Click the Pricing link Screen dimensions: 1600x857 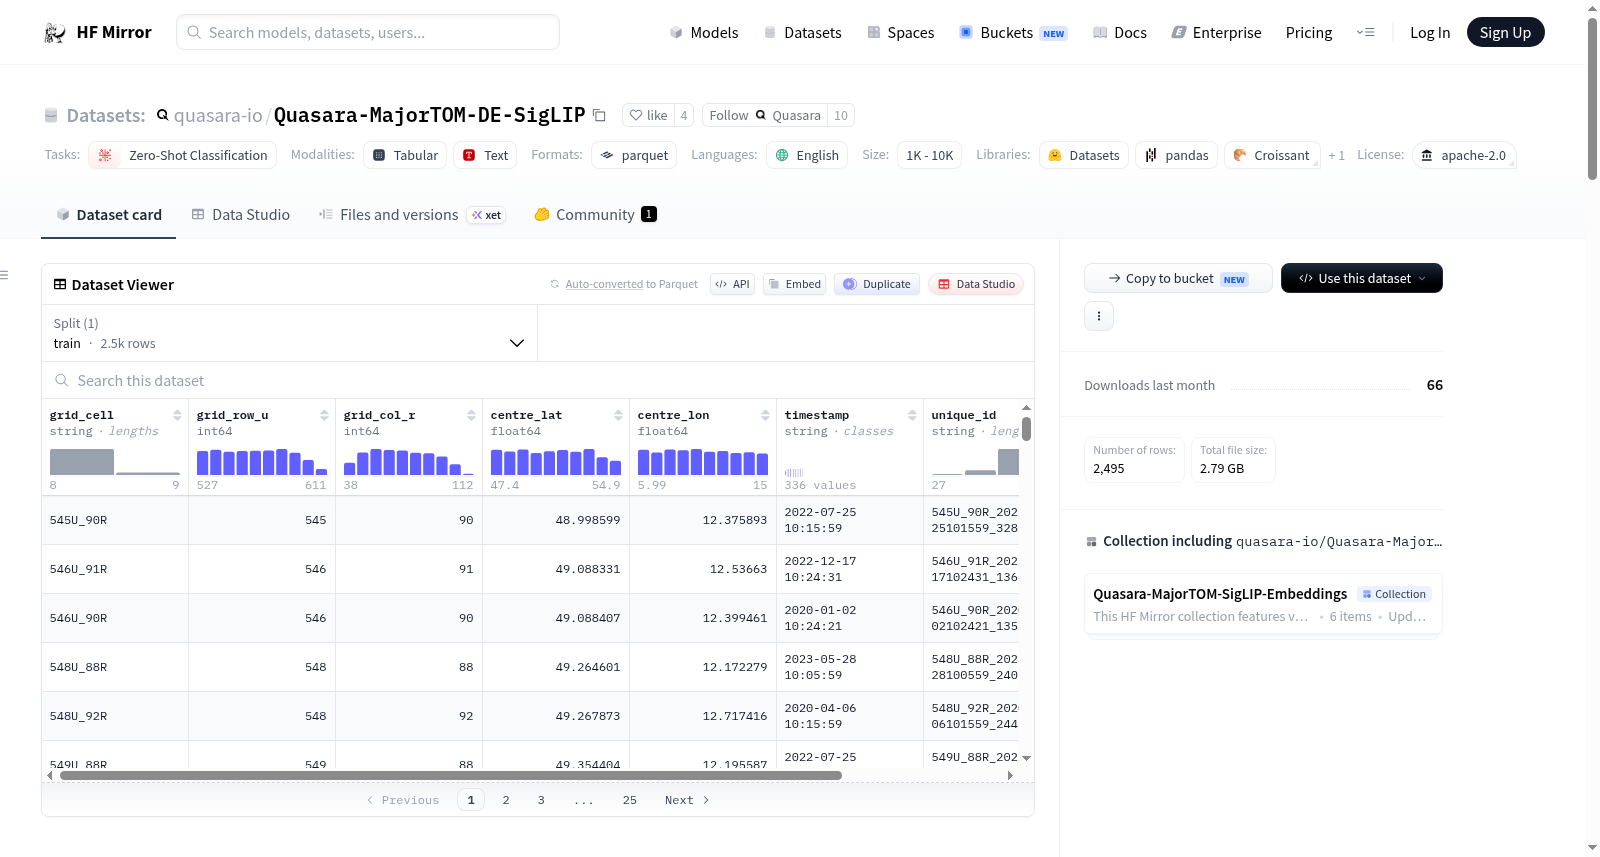[1309, 33]
